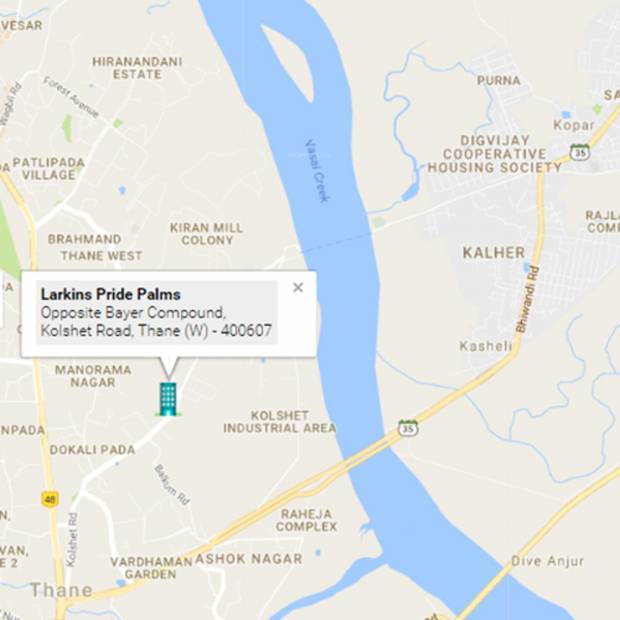Click the Kolshet Industrial Area label

tap(280, 422)
